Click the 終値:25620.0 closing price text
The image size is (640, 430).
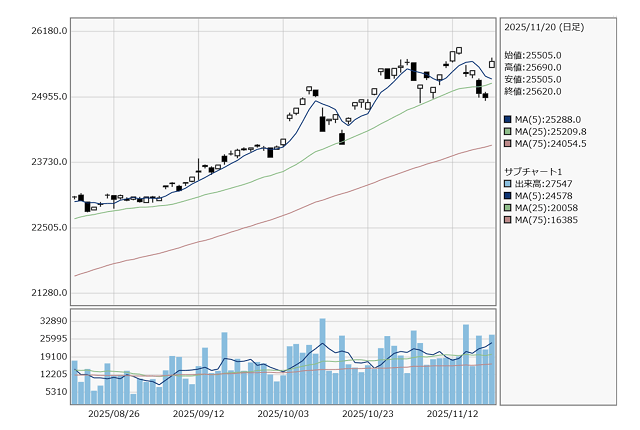[x=533, y=91]
